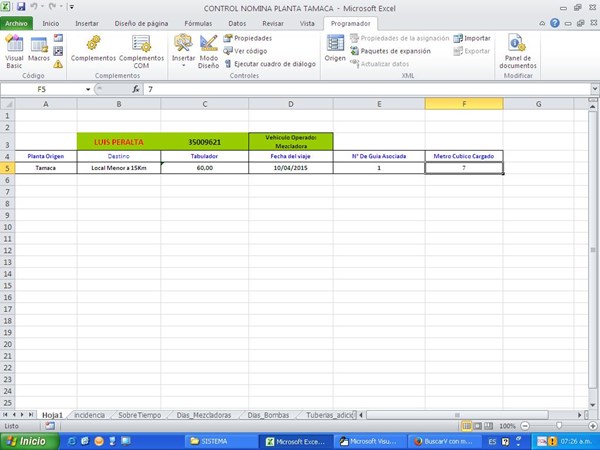Viewport: 600px width, 450px height.
Task: Click Ver código button
Action: tap(243, 50)
